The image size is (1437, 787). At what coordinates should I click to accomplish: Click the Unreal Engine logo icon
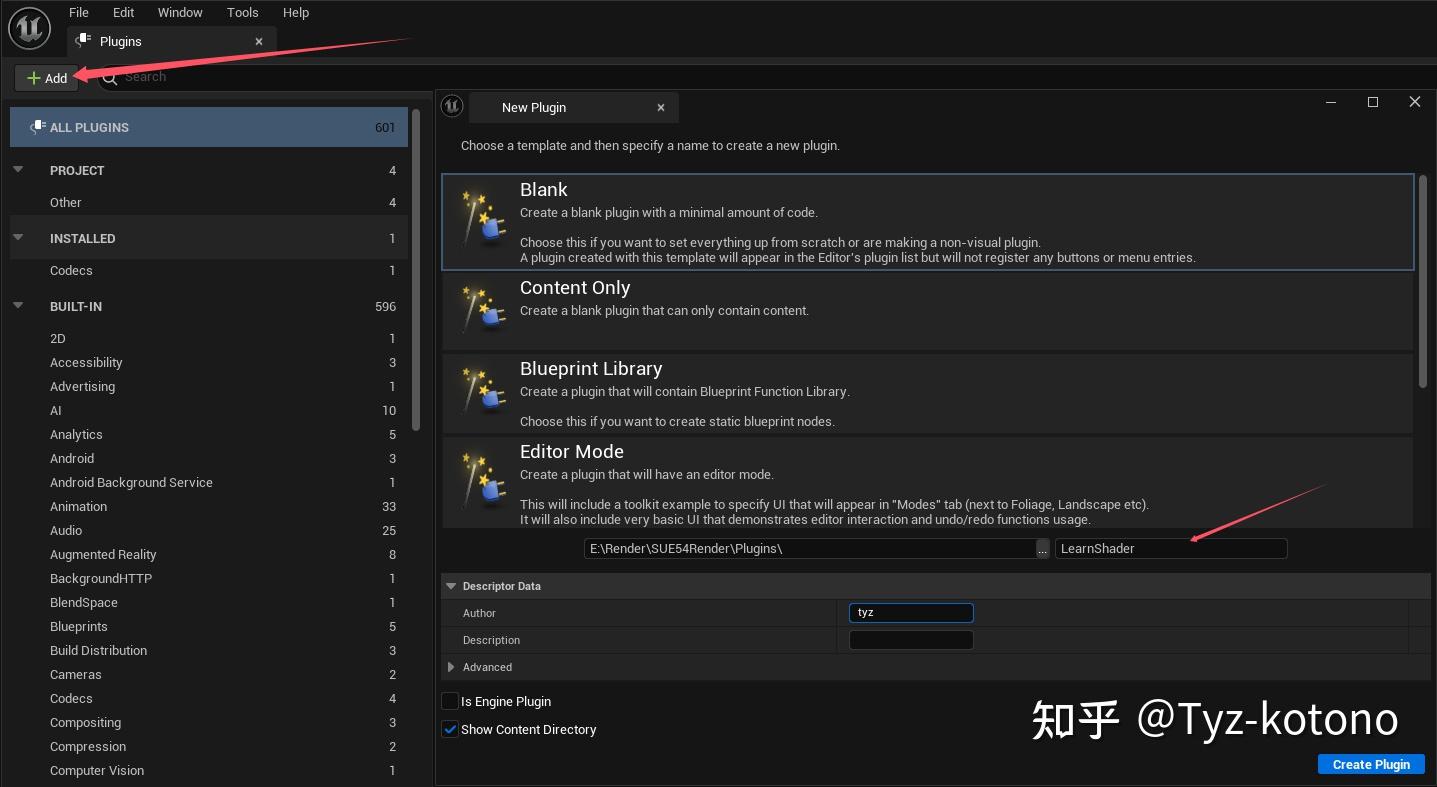29,28
